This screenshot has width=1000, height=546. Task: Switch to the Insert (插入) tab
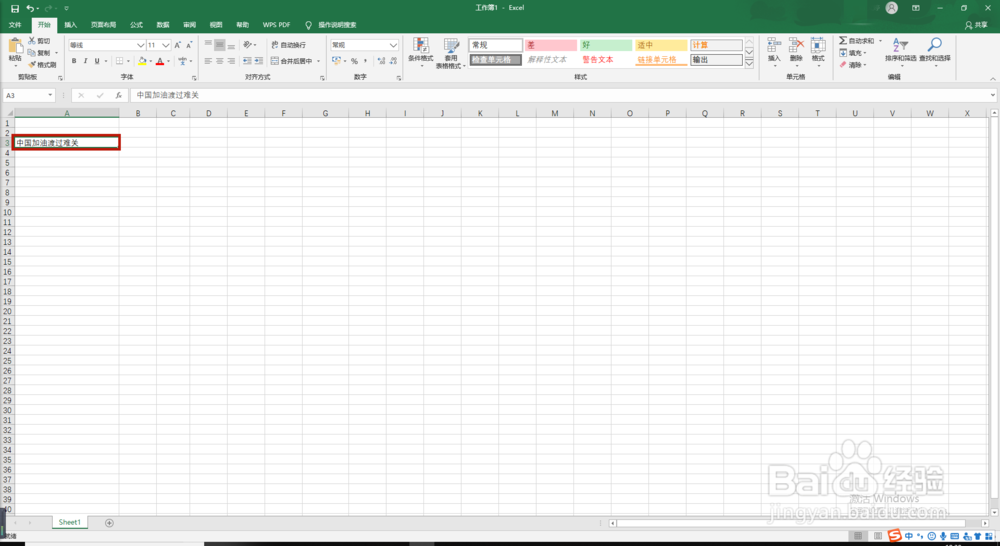pyautogui.click(x=71, y=25)
